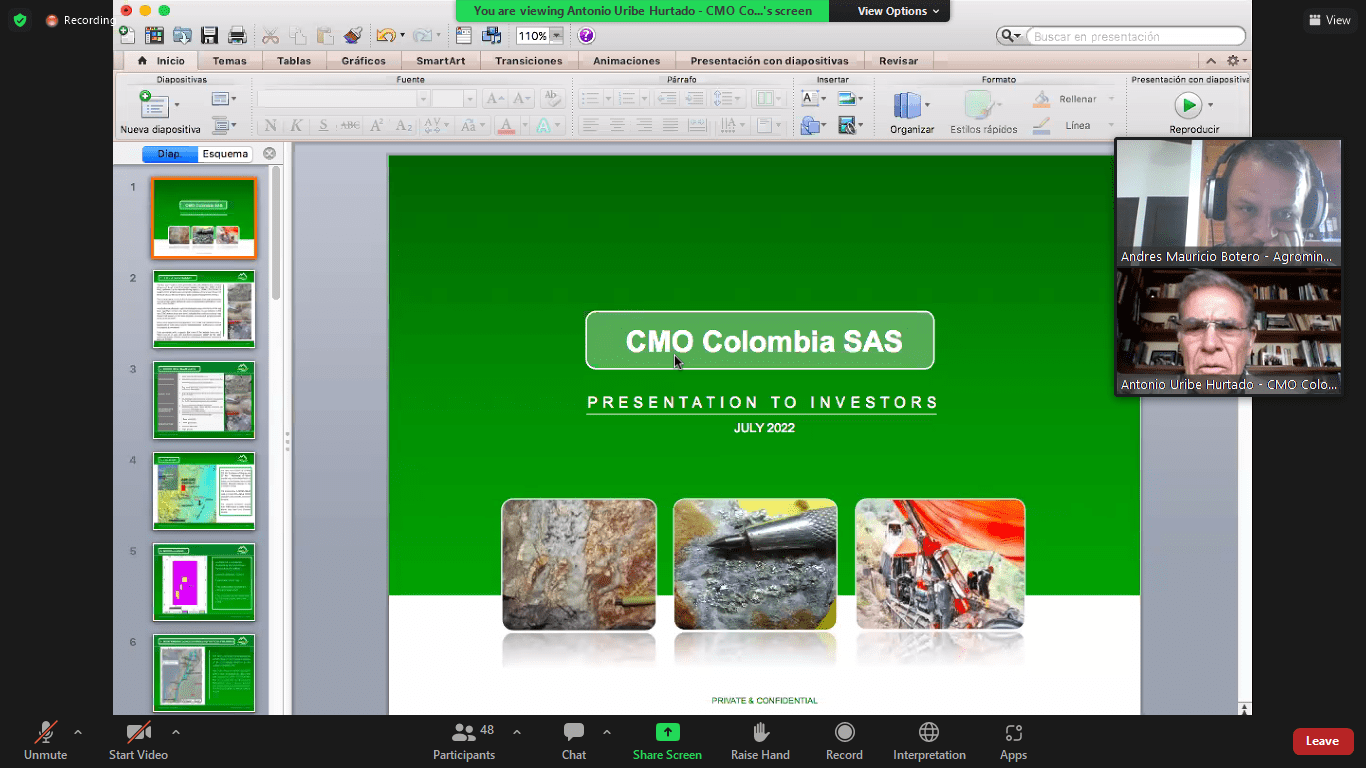Viewport: 1366px width, 768px height.
Task: Select slide 4 thumbnail with map
Action: [204, 491]
